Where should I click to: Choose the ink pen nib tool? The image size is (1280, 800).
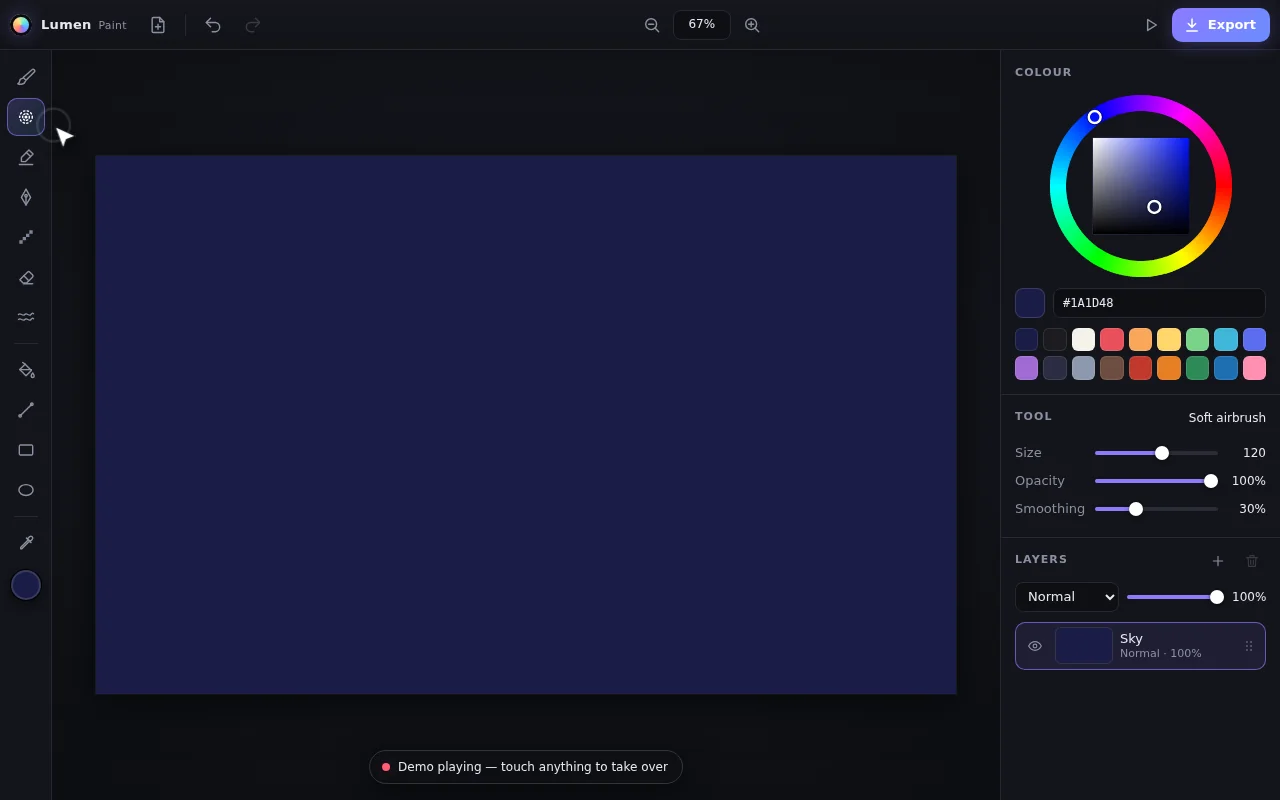(26, 197)
